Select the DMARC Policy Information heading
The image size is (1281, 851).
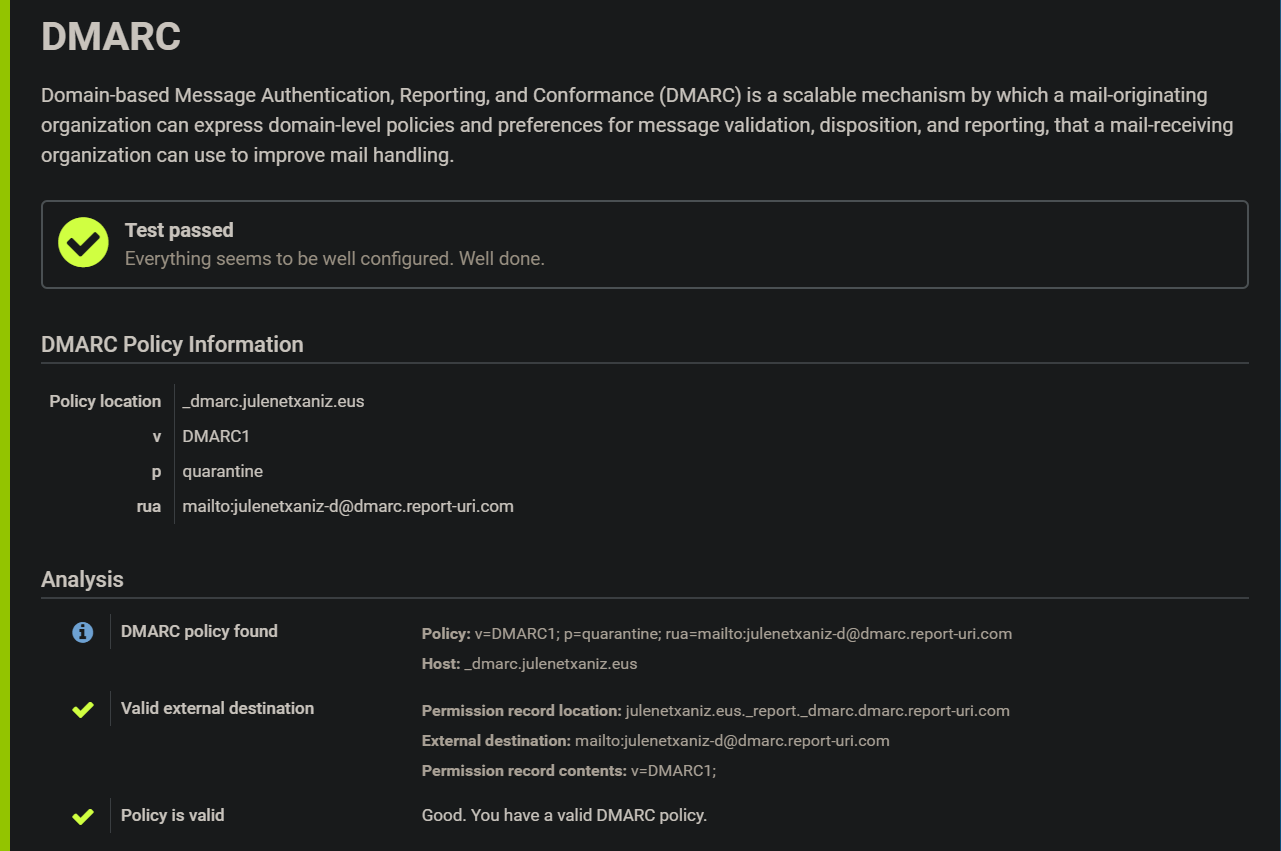(172, 345)
